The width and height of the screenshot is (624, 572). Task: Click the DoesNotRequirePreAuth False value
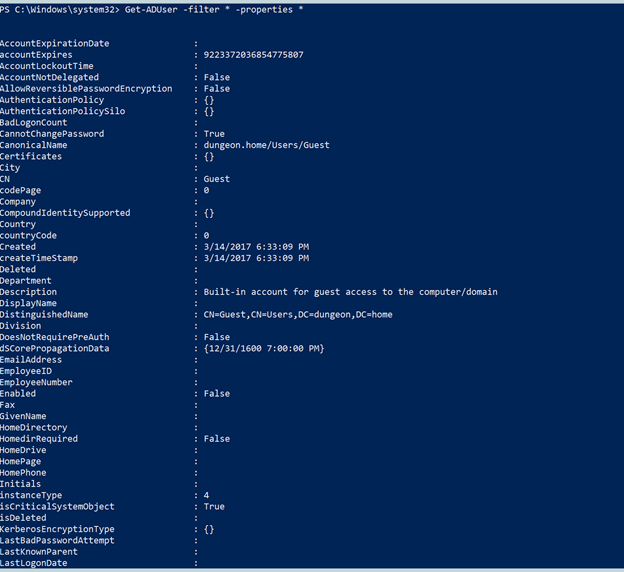[x=217, y=337]
